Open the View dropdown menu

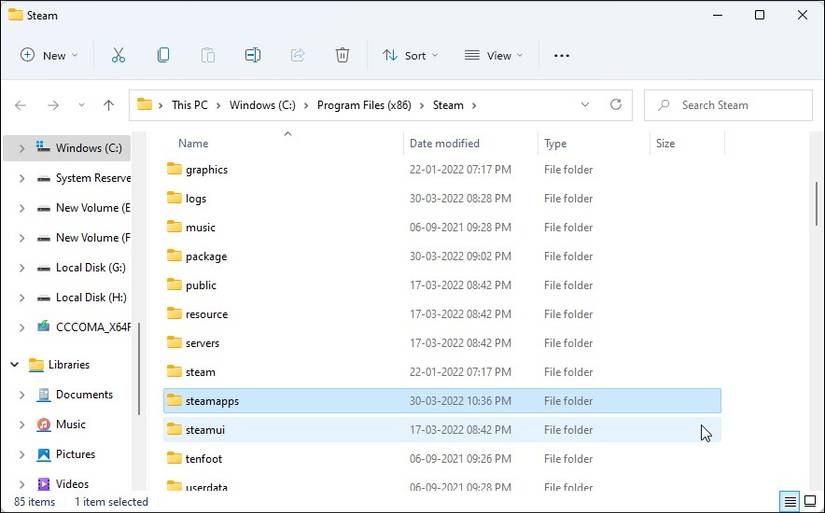click(x=494, y=55)
